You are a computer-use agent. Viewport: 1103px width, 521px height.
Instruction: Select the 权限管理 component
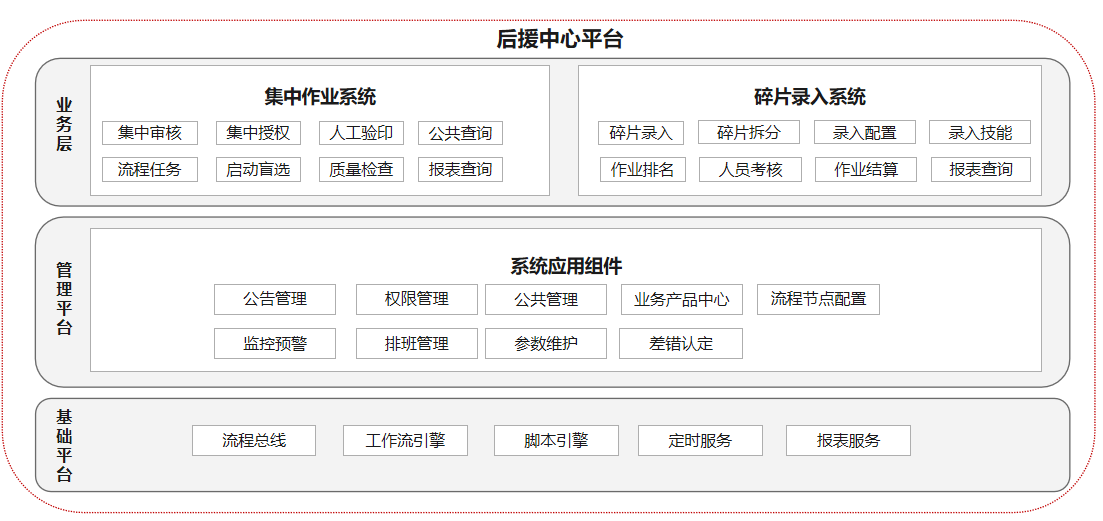point(416,300)
